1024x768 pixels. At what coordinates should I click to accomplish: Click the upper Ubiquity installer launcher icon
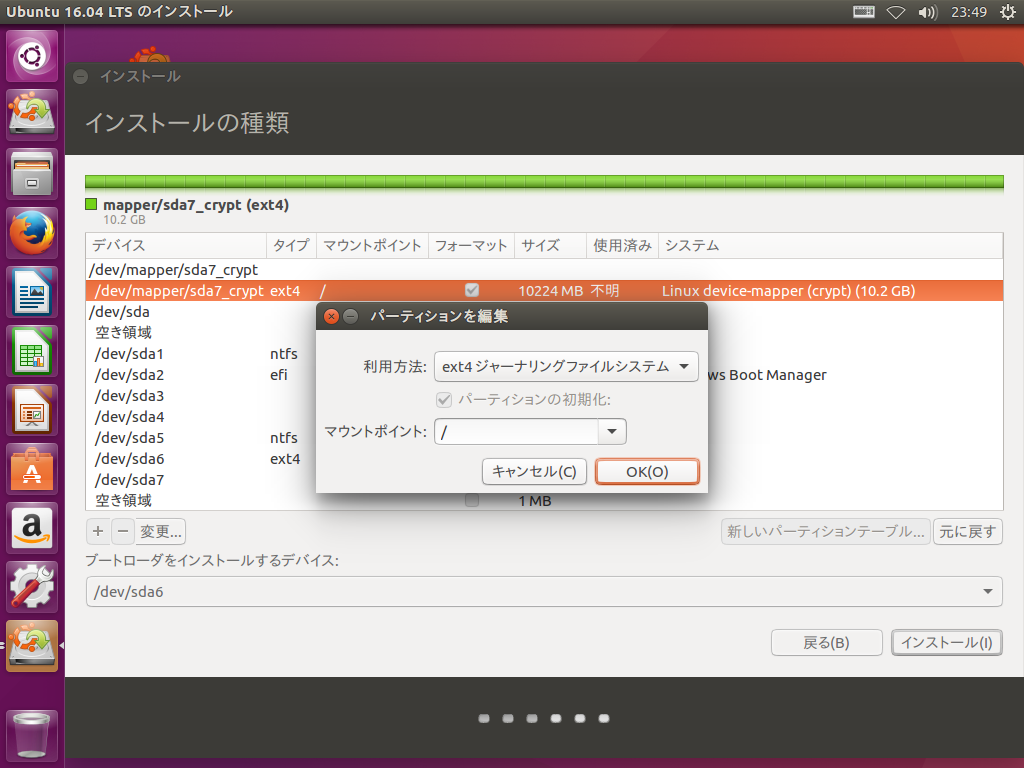[x=32, y=114]
